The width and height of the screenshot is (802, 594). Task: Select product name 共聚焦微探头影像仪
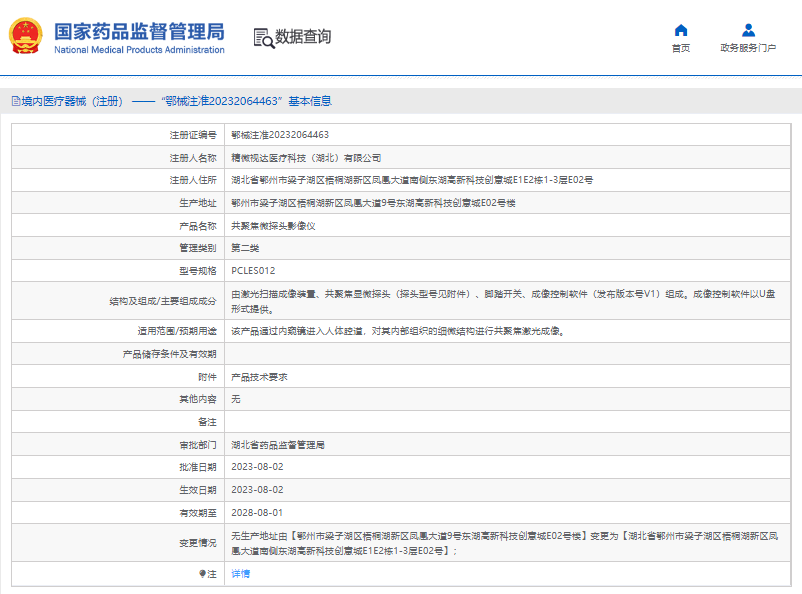point(273,226)
